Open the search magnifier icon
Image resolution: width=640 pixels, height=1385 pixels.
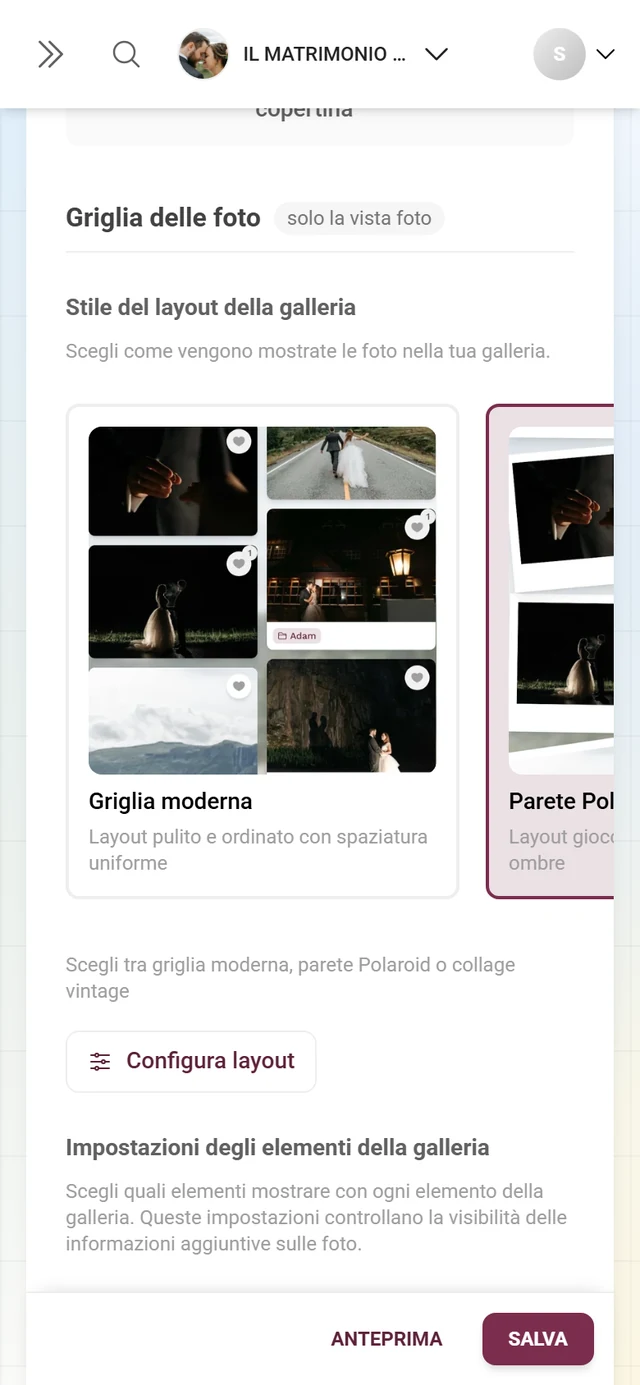(126, 54)
